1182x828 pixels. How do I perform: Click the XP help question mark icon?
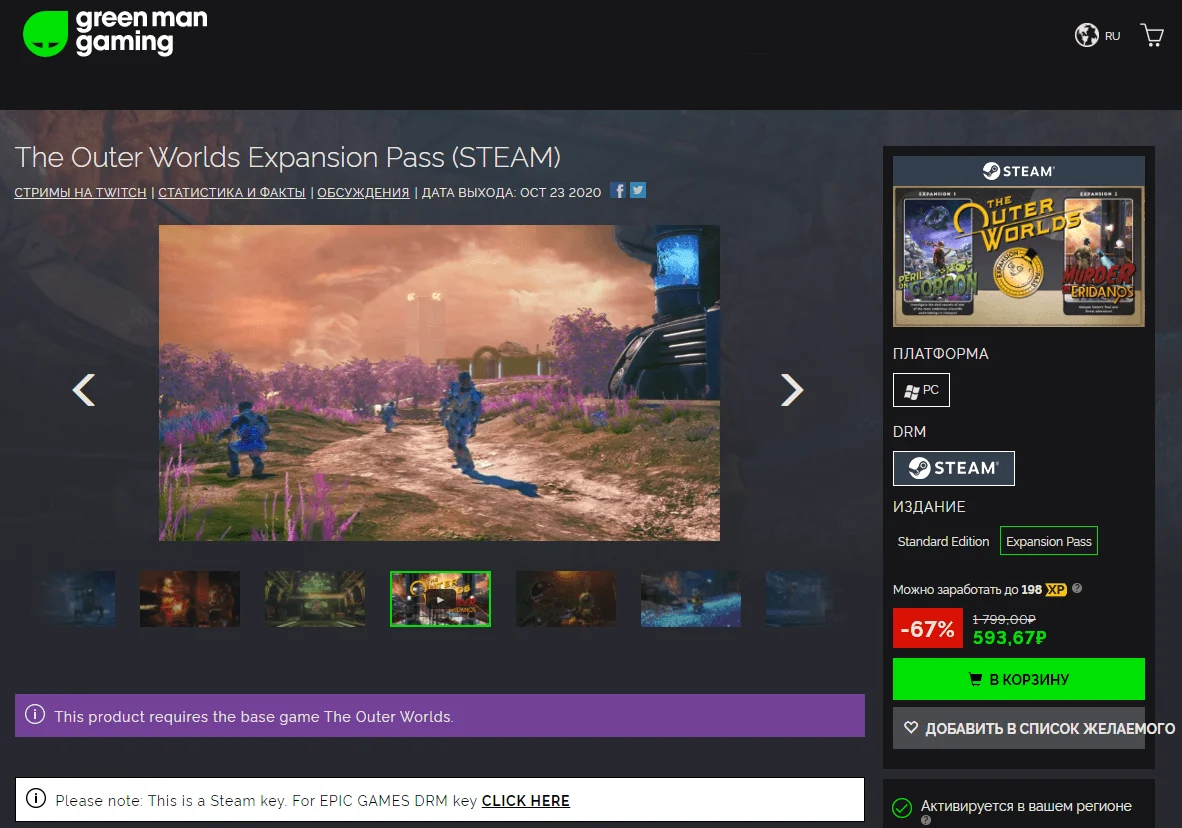point(1077,588)
